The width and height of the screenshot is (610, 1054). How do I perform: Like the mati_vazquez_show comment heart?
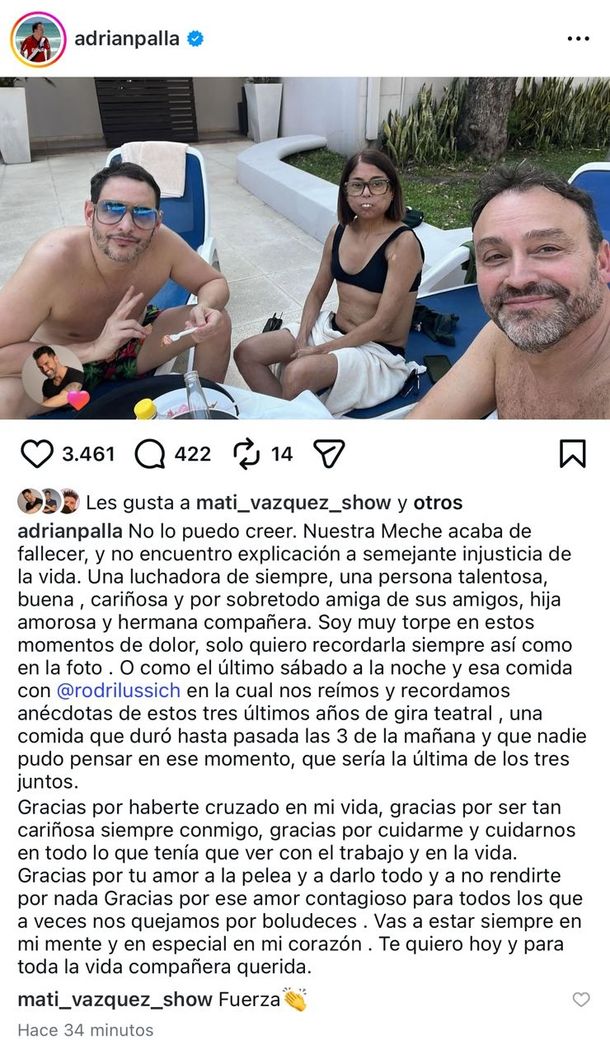(581, 1000)
